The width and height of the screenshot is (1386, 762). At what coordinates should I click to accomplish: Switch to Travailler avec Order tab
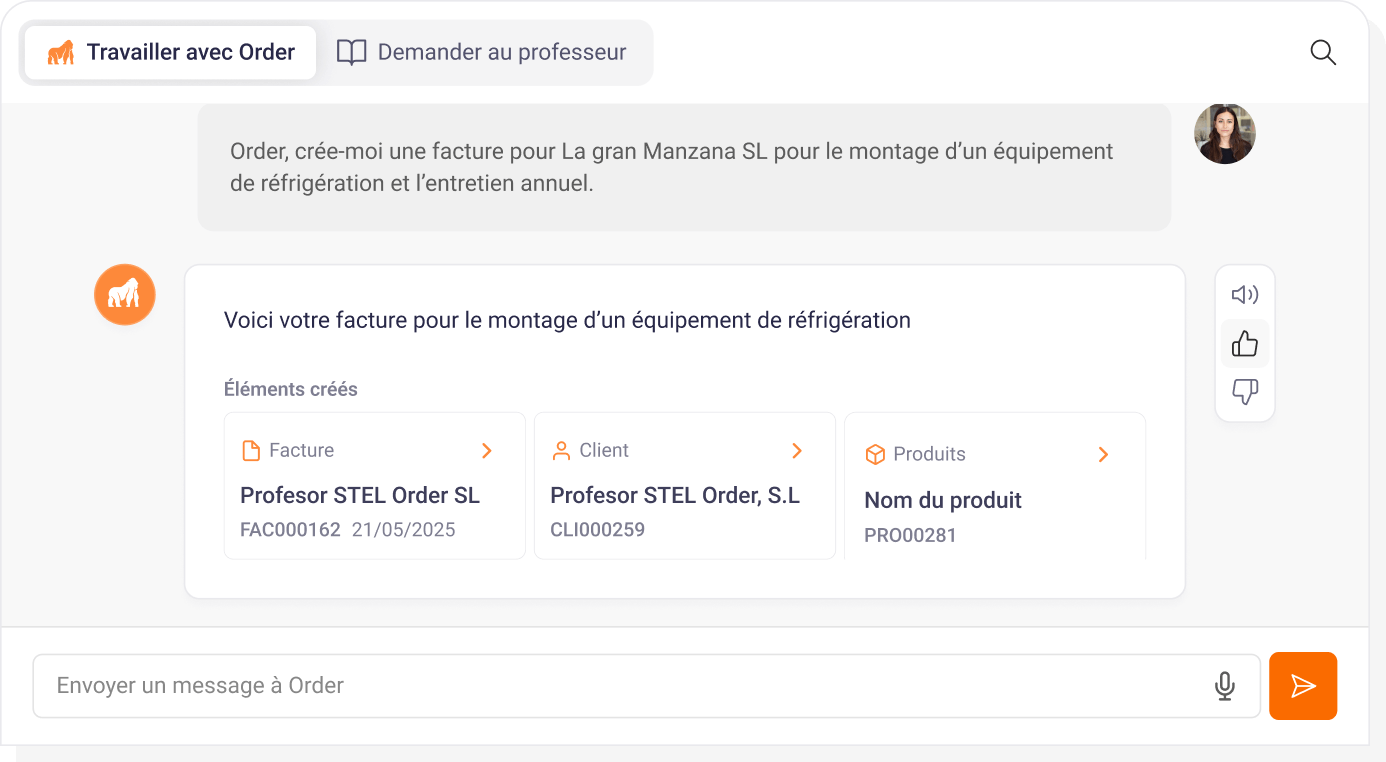tap(171, 53)
